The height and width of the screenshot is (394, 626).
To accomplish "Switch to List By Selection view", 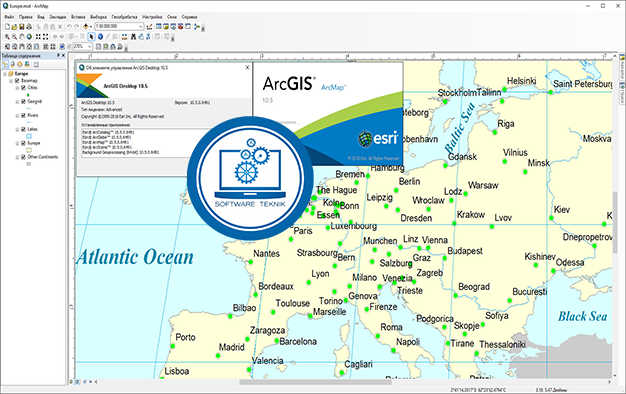I will [x=27, y=64].
